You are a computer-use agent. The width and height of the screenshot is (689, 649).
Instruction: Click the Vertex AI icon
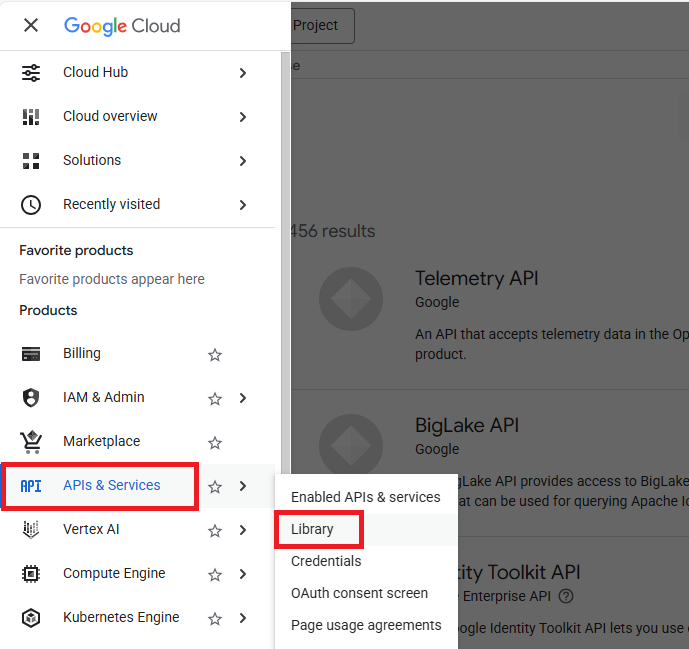(x=31, y=530)
